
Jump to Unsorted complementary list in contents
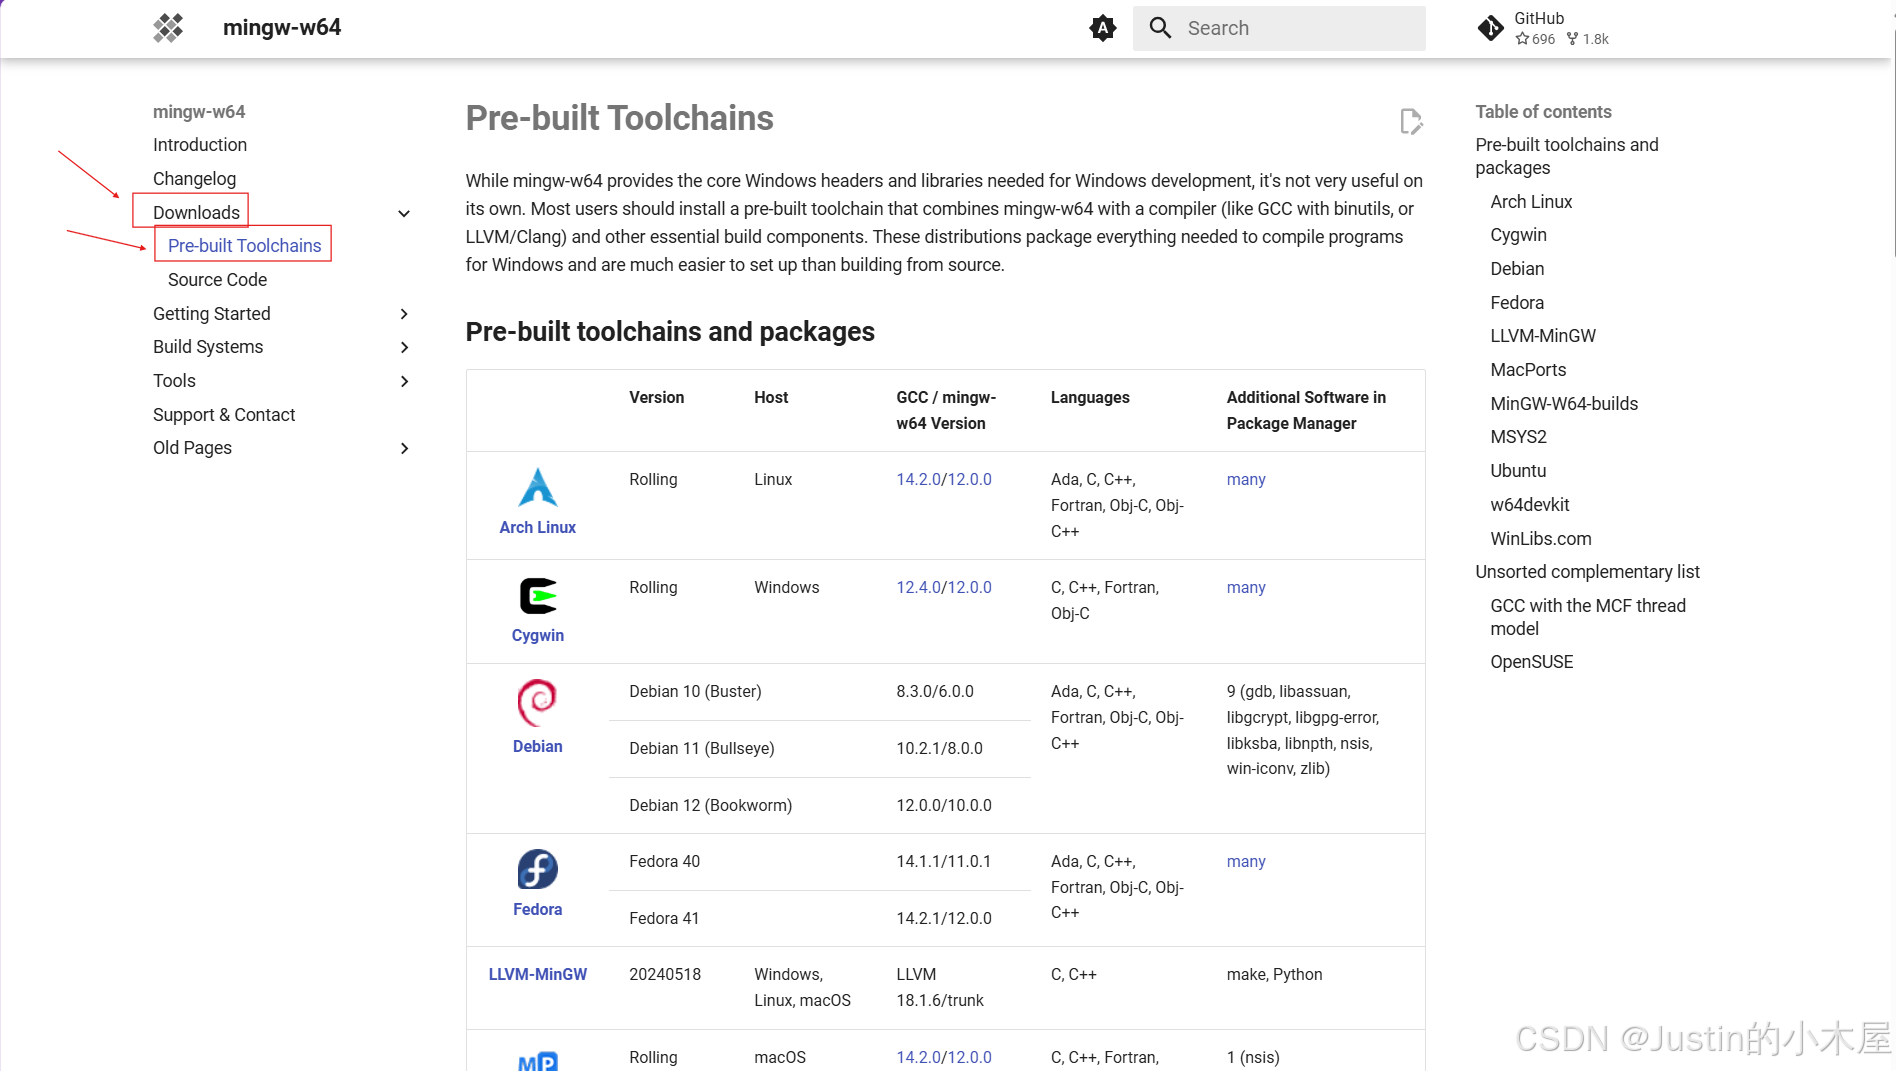coord(1587,572)
